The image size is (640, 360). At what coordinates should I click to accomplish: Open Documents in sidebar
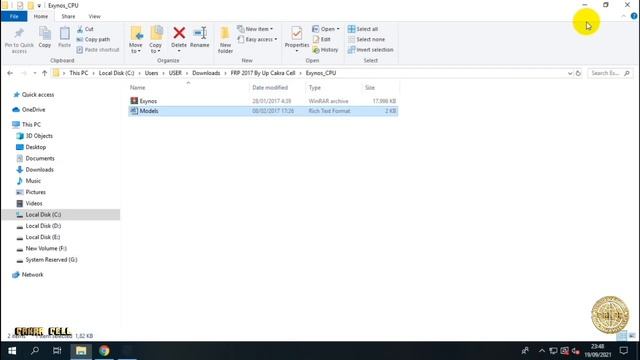point(40,158)
